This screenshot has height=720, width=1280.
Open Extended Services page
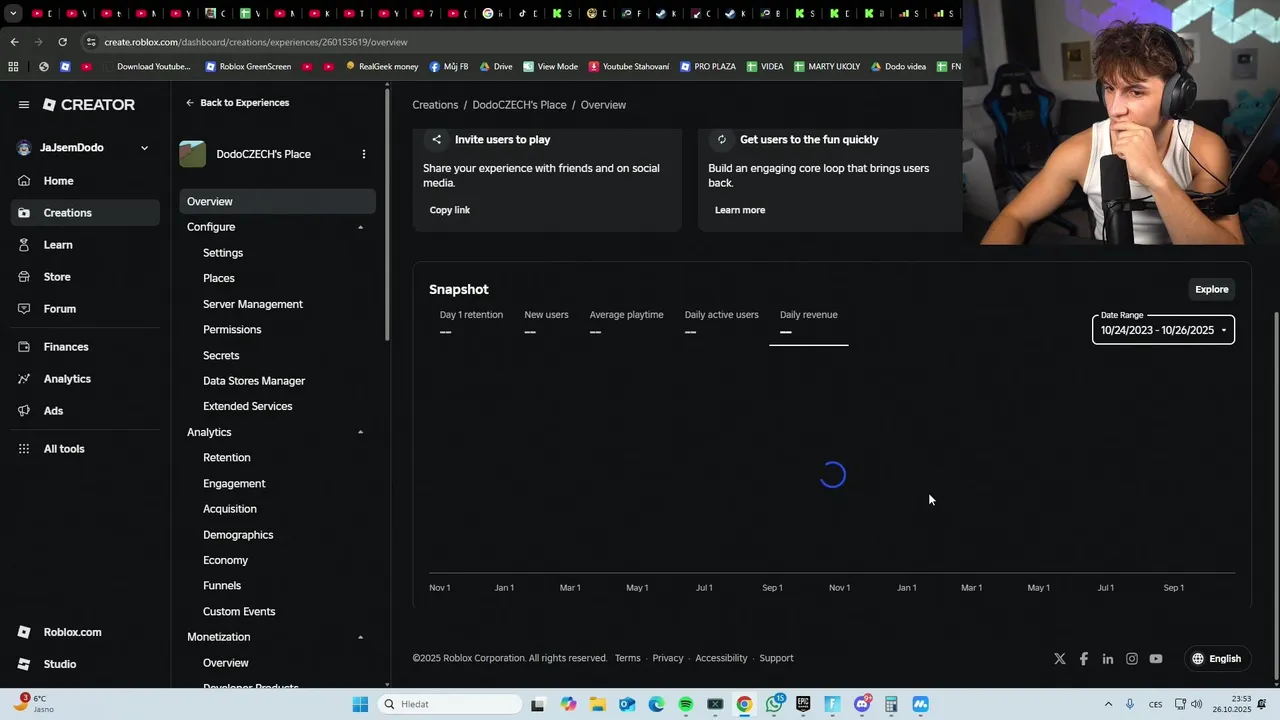click(248, 407)
